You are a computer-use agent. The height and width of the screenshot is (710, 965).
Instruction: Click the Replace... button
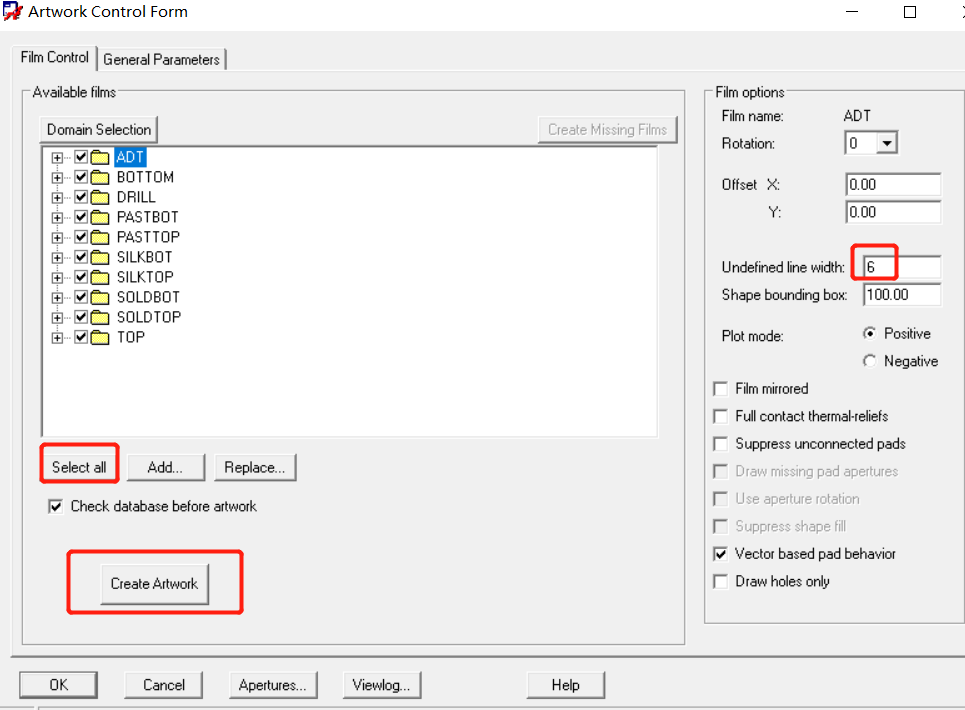tap(255, 468)
